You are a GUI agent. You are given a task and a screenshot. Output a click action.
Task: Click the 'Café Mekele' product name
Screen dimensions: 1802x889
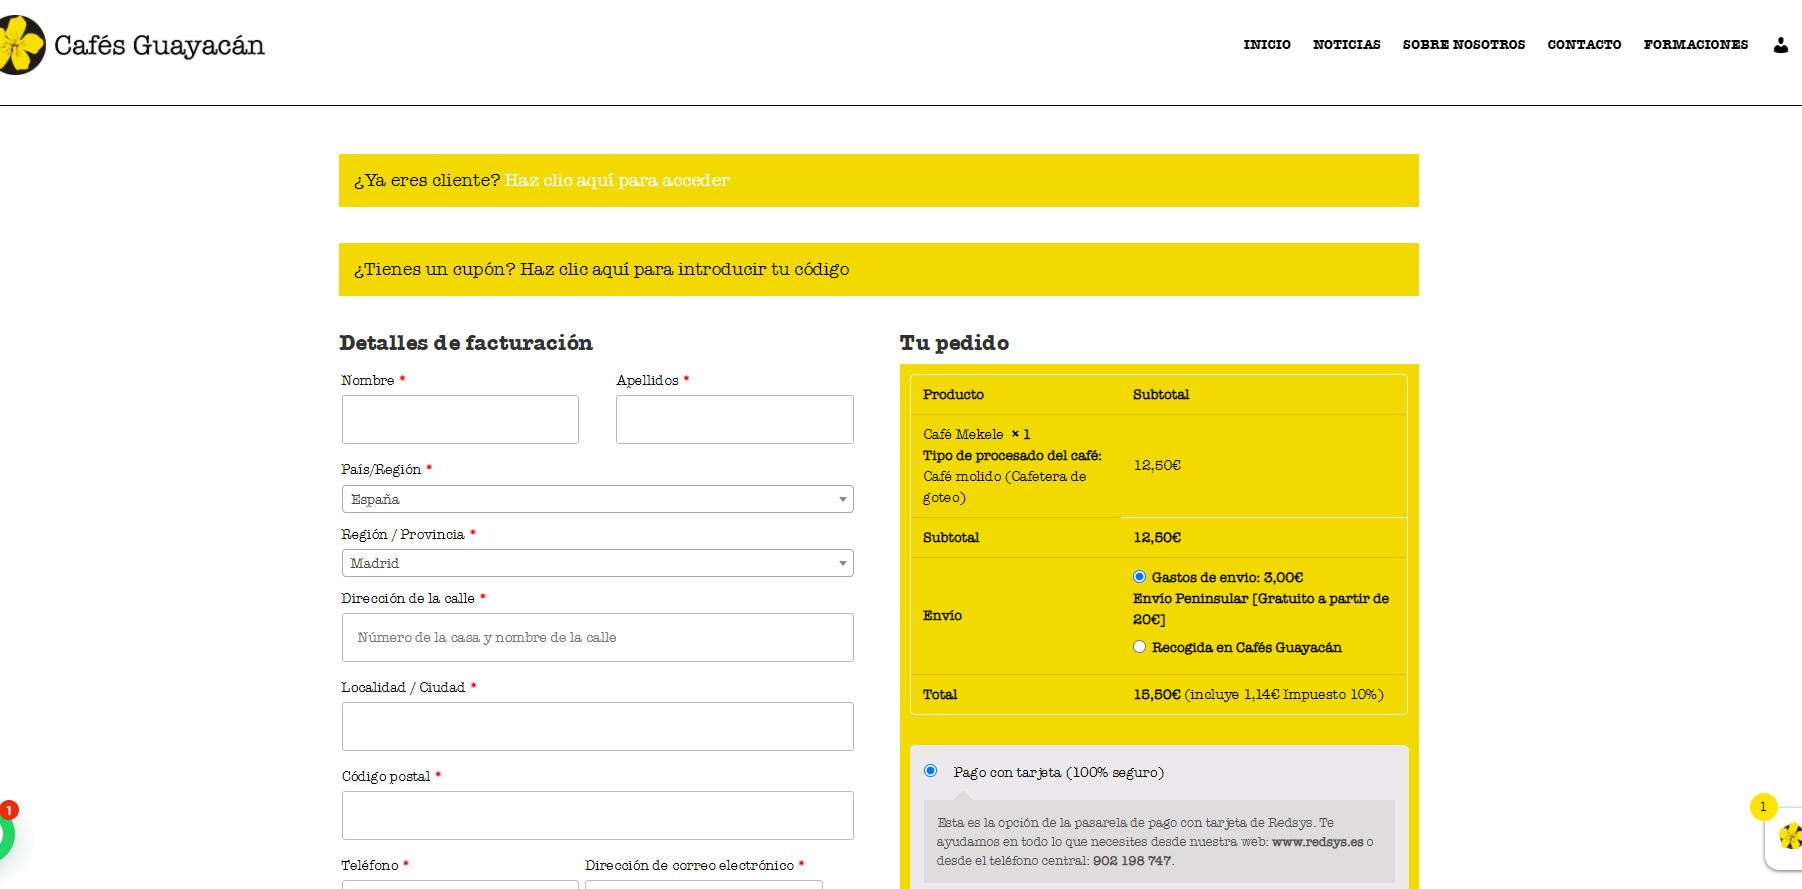pyautogui.click(x=963, y=434)
